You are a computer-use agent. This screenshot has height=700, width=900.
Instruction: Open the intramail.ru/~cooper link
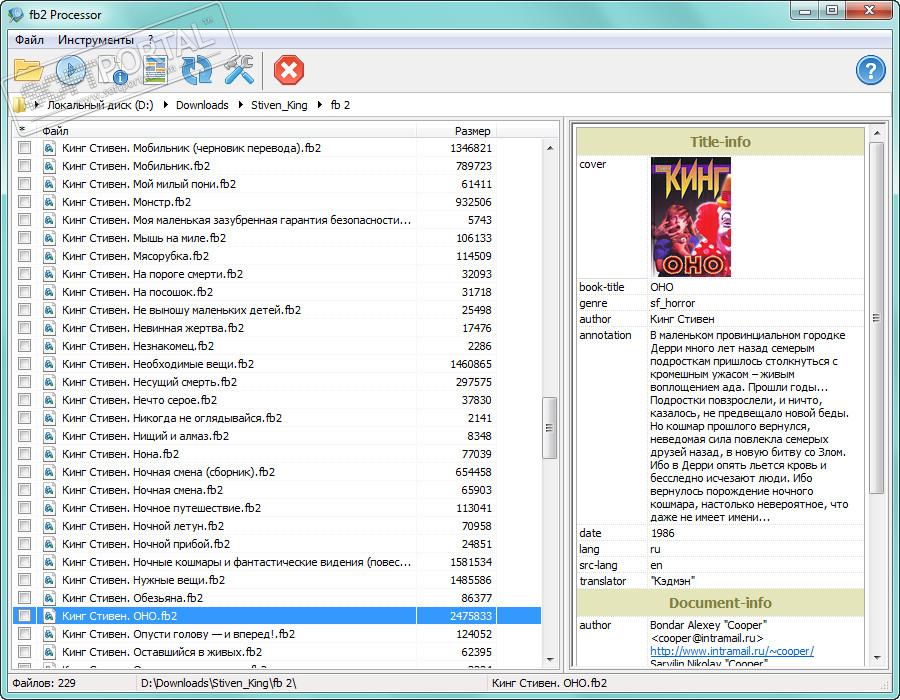point(732,651)
